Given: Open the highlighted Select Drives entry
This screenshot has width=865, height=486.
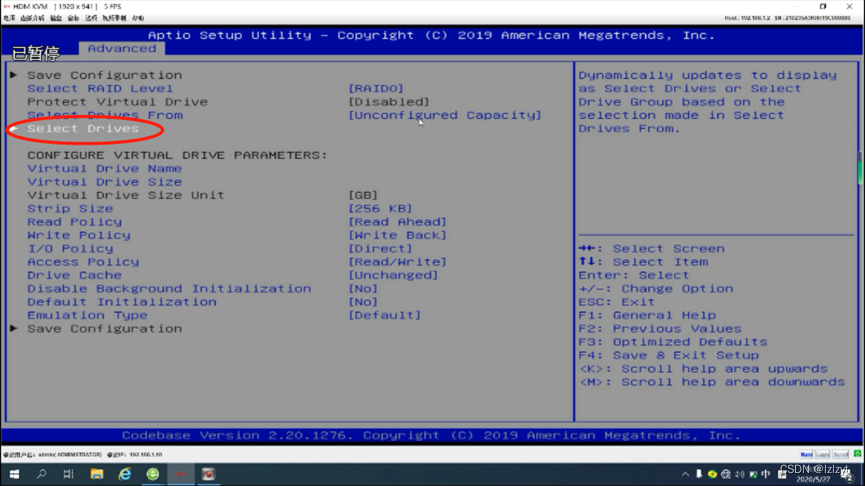Looking at the screenshot, I should tap(83, 129).
